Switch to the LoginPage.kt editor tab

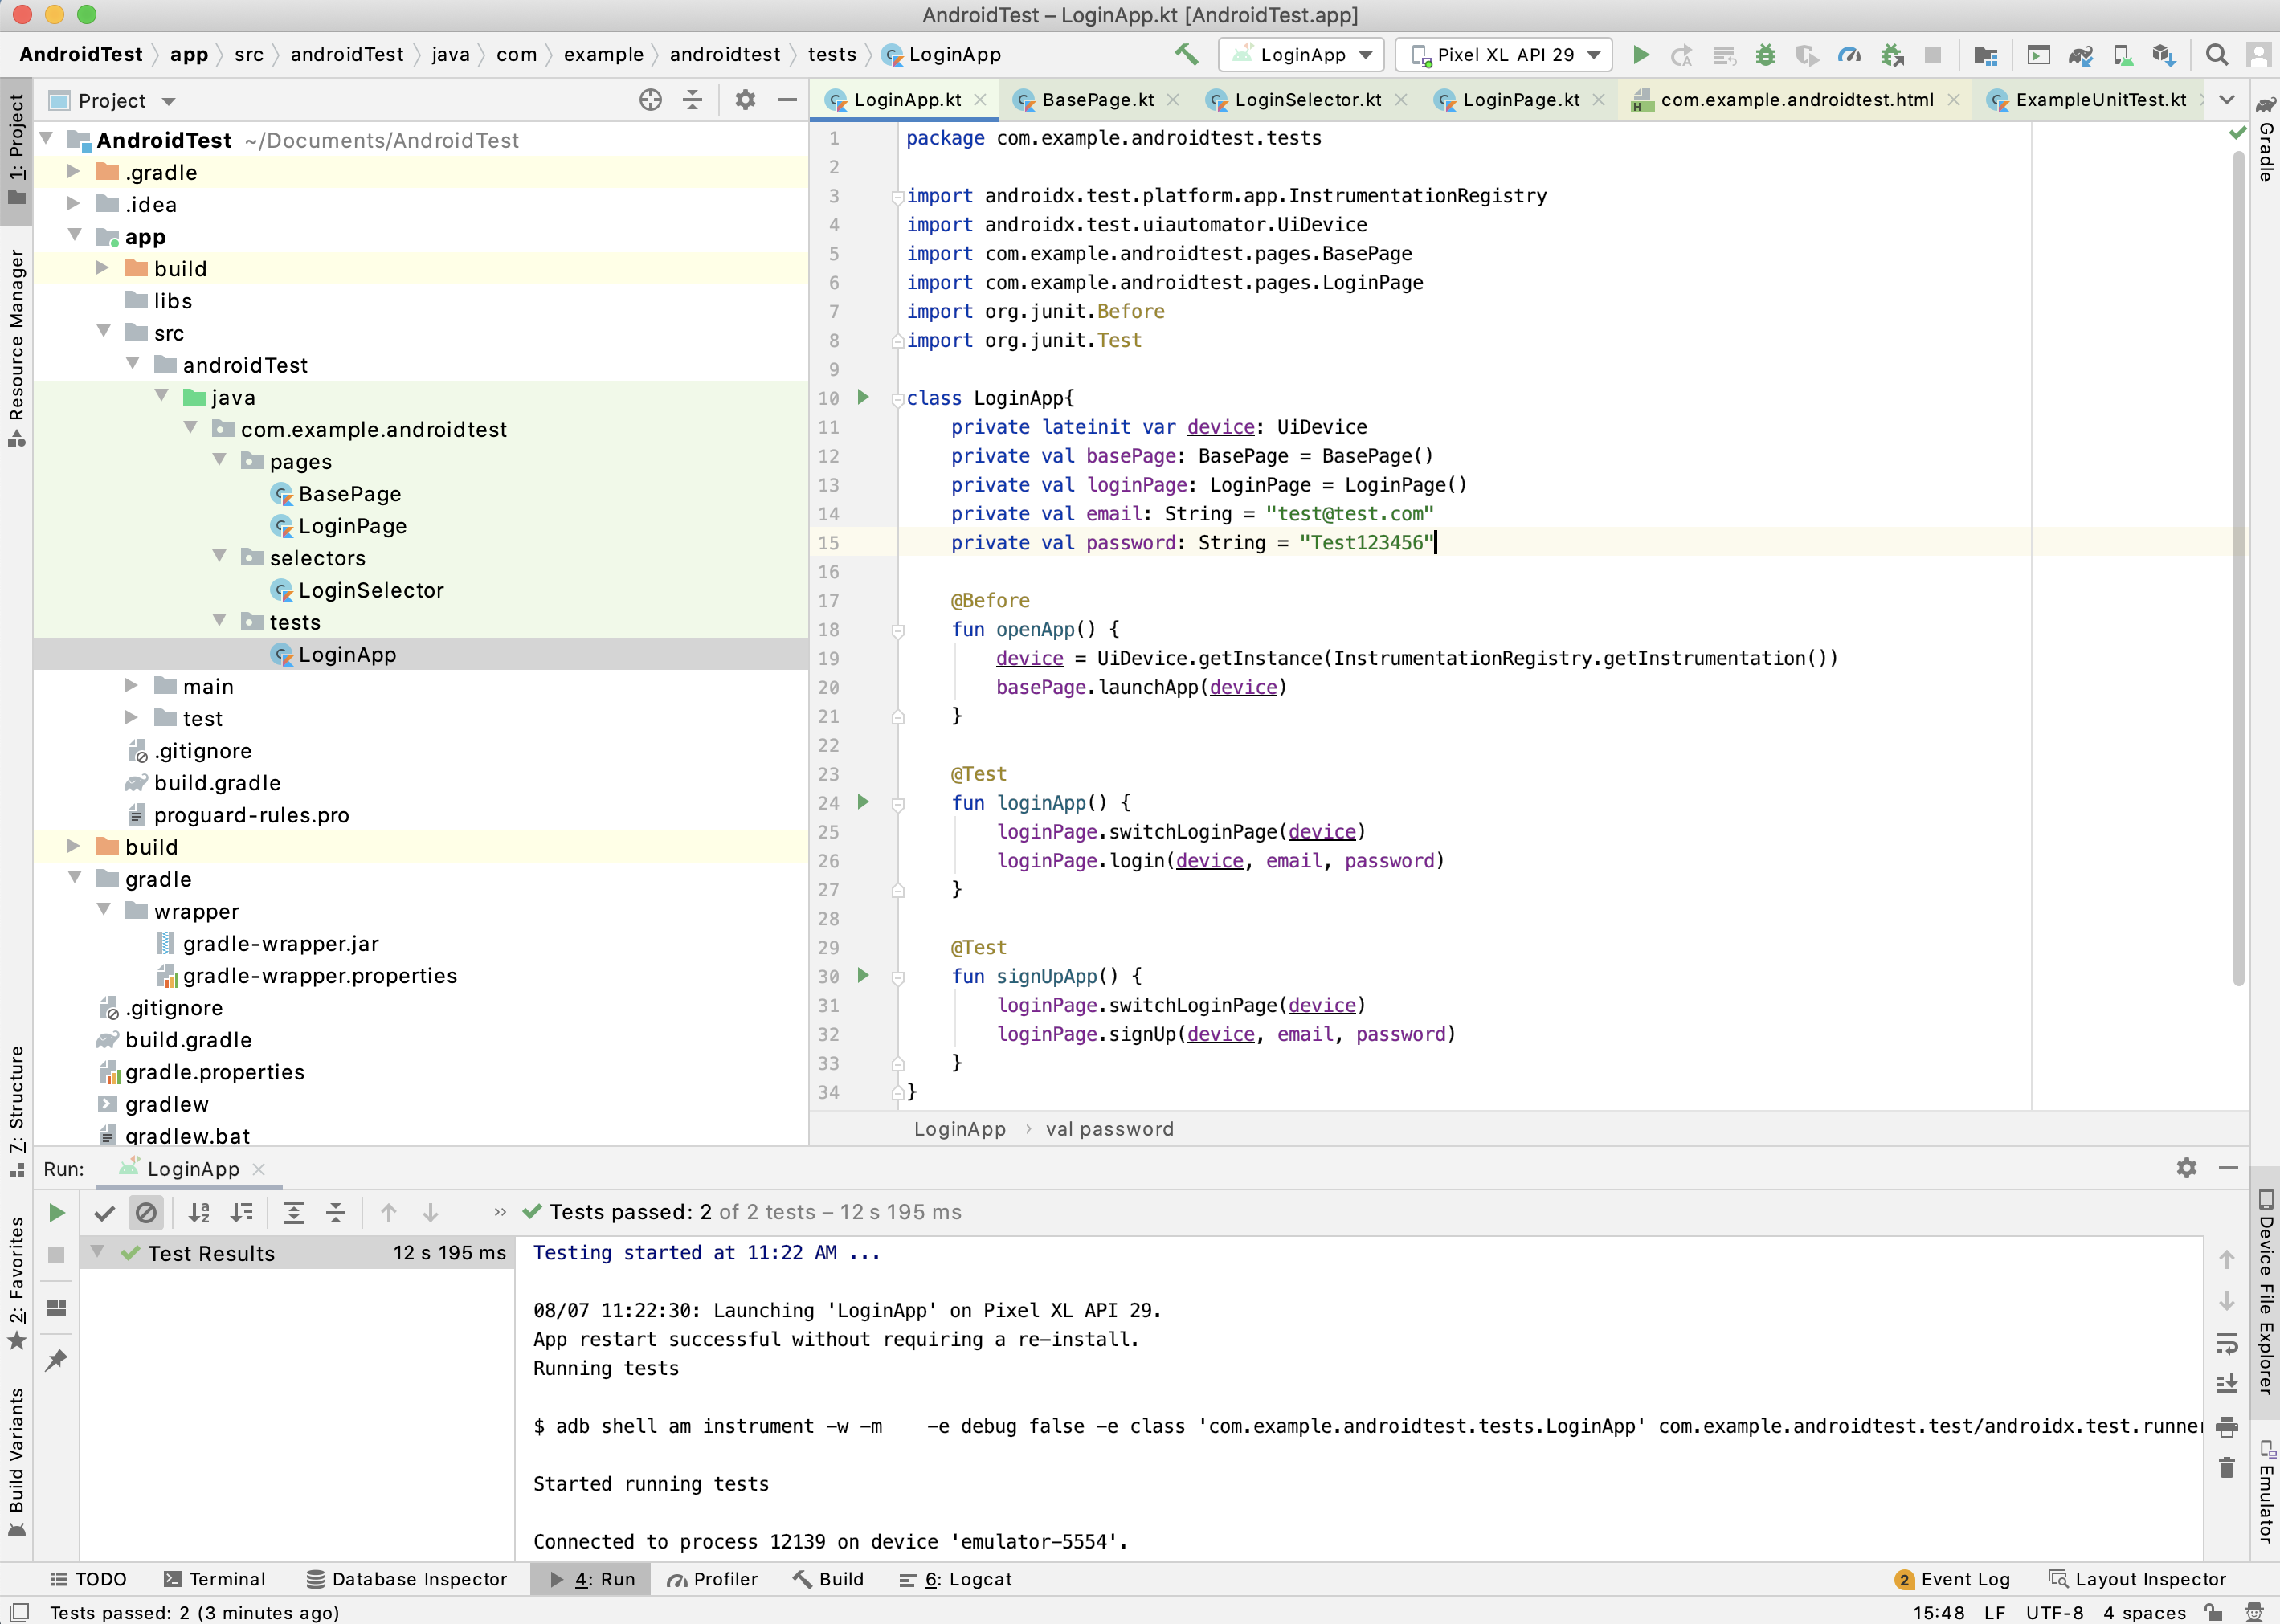click(x=1519, y=100)
